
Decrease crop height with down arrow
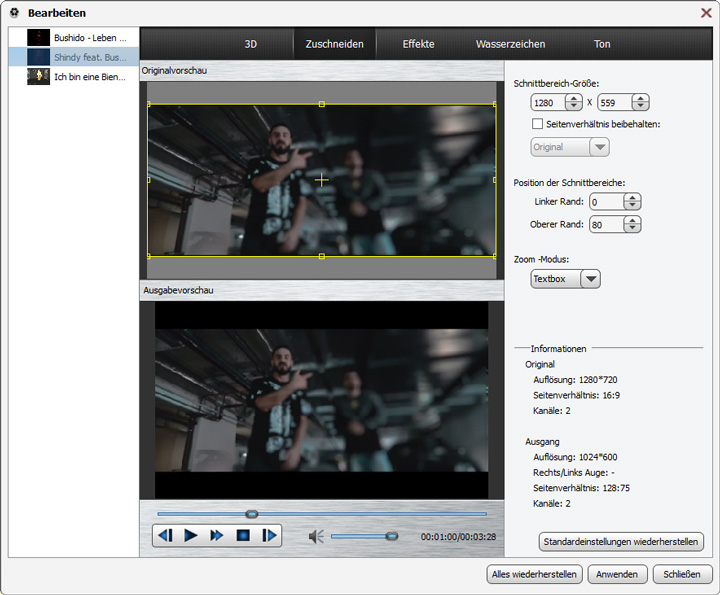click(640, 106)
